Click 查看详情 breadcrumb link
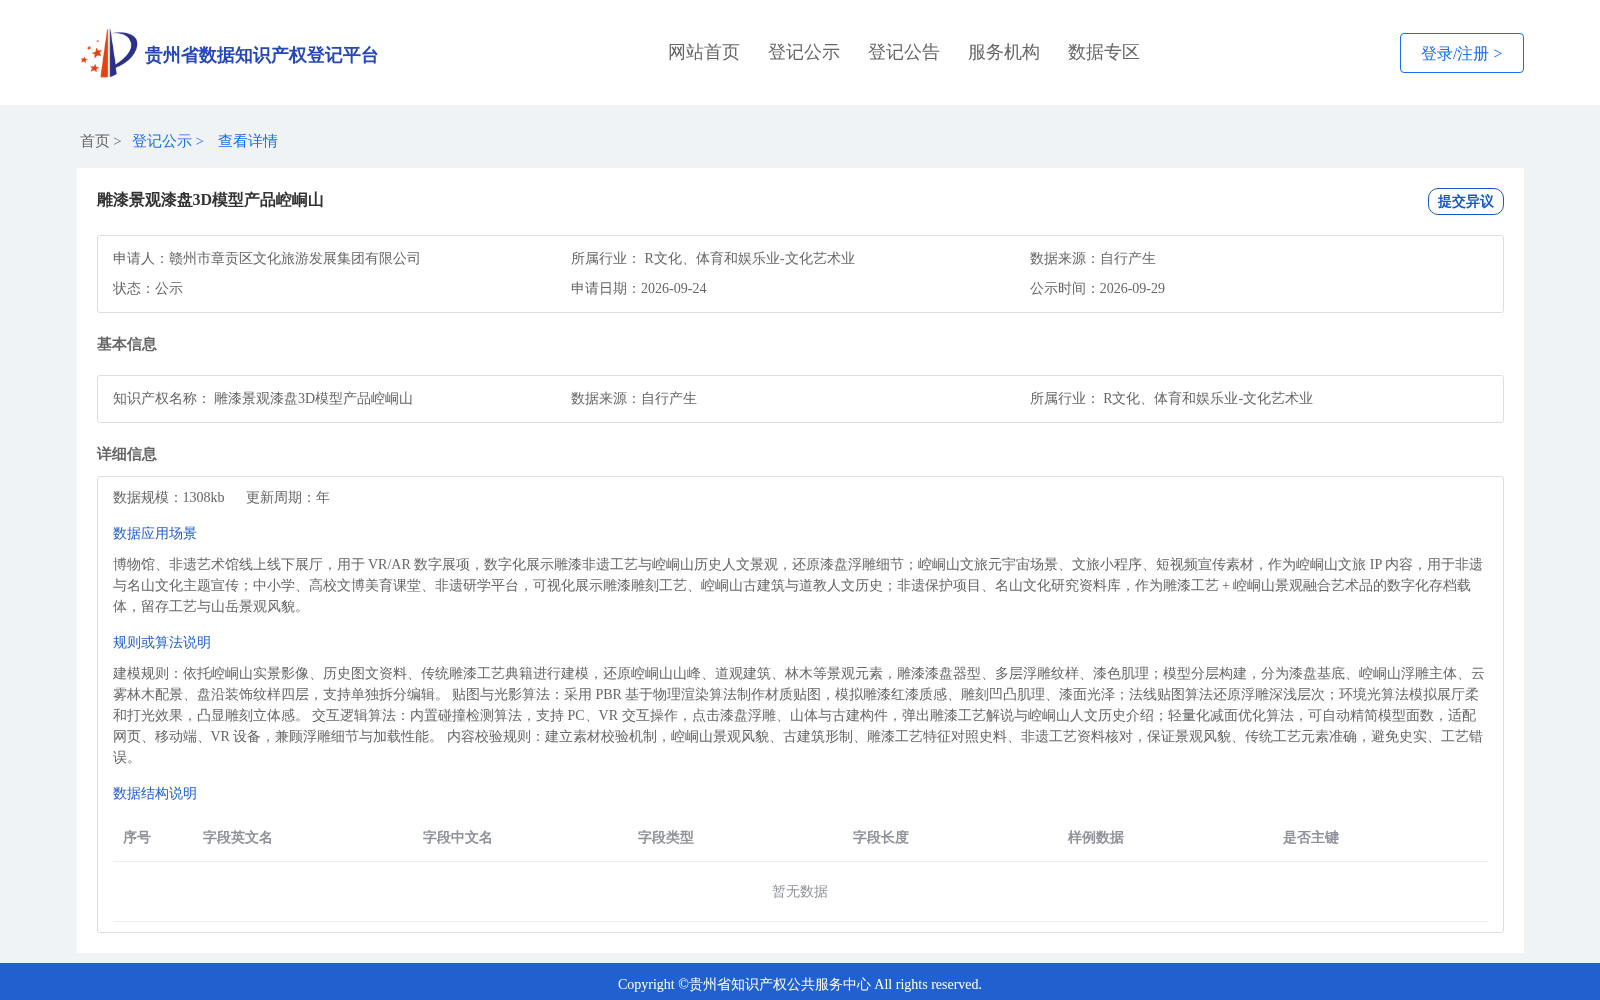Image resolution: width=1600 pixels, height=1000 pixels. click(x=248, y=141)
